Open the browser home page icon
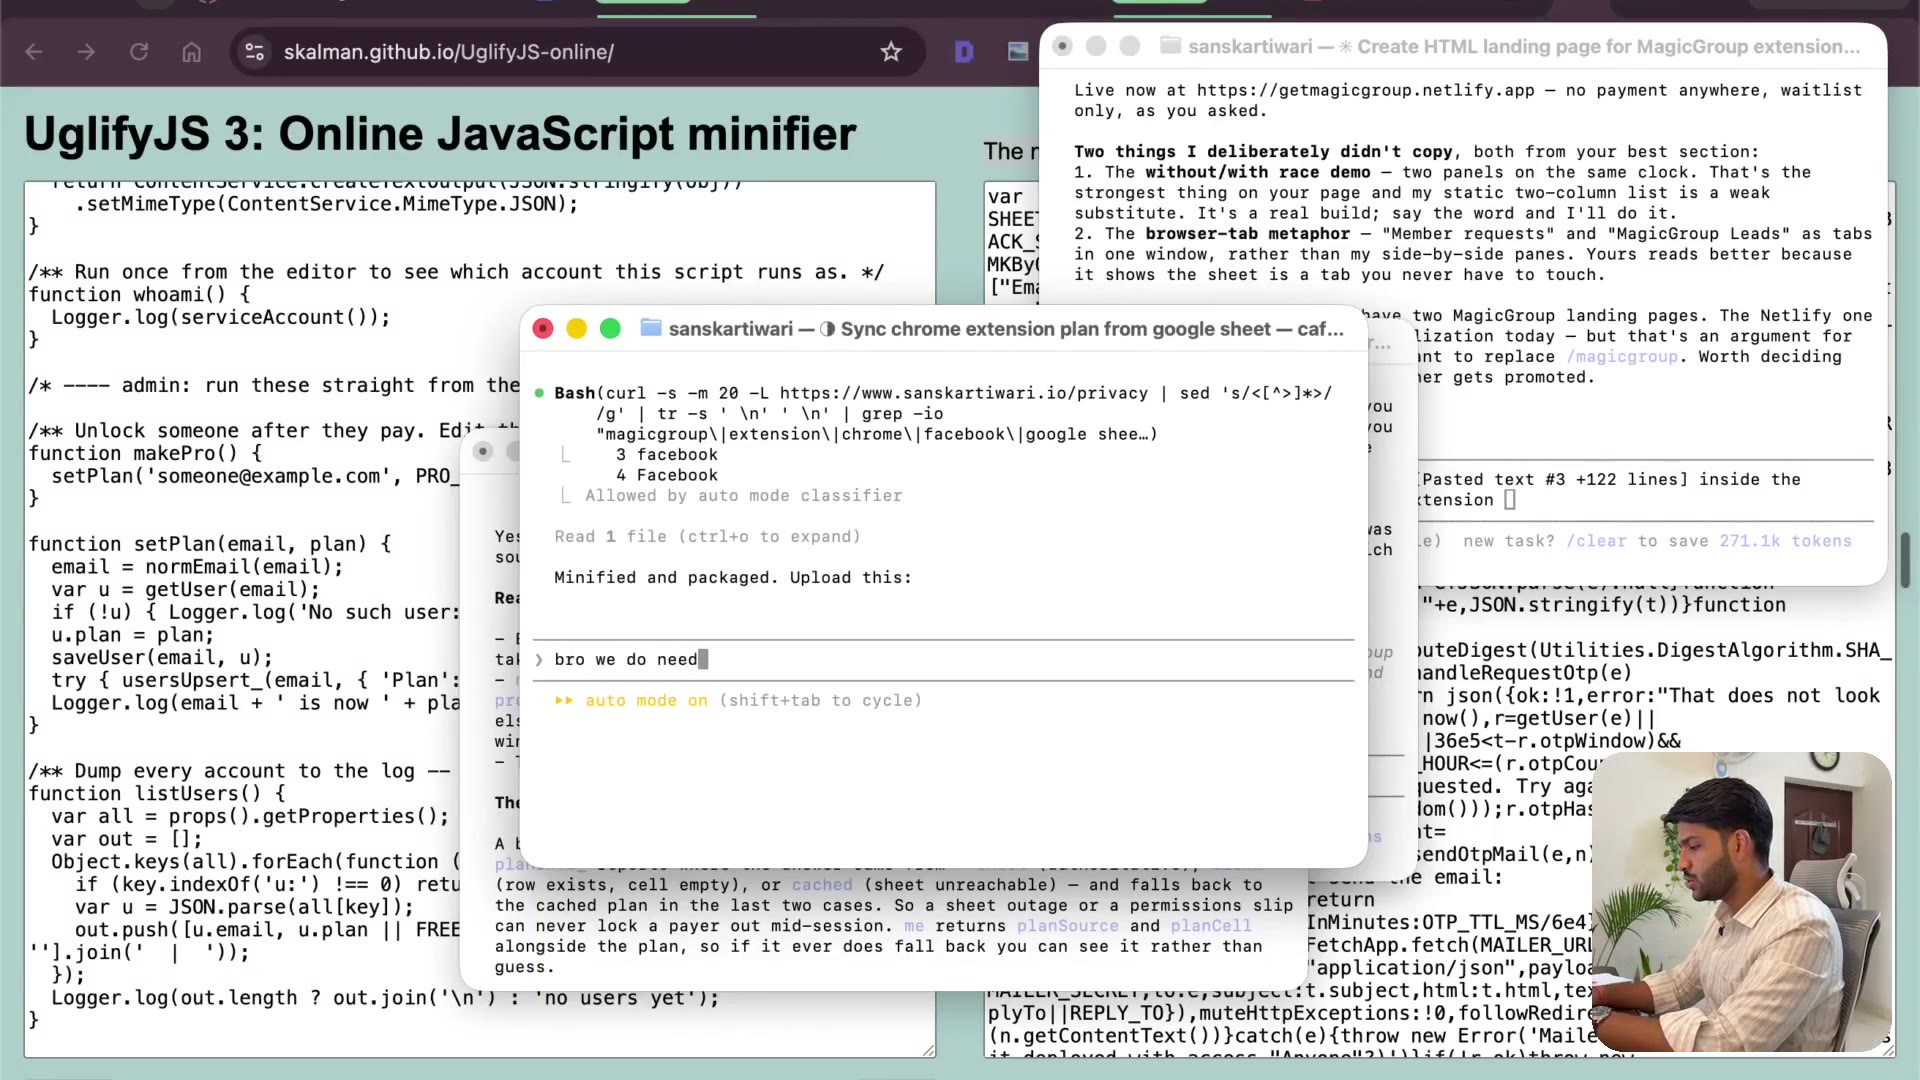1920x1080 pixels. coord(192,52)
